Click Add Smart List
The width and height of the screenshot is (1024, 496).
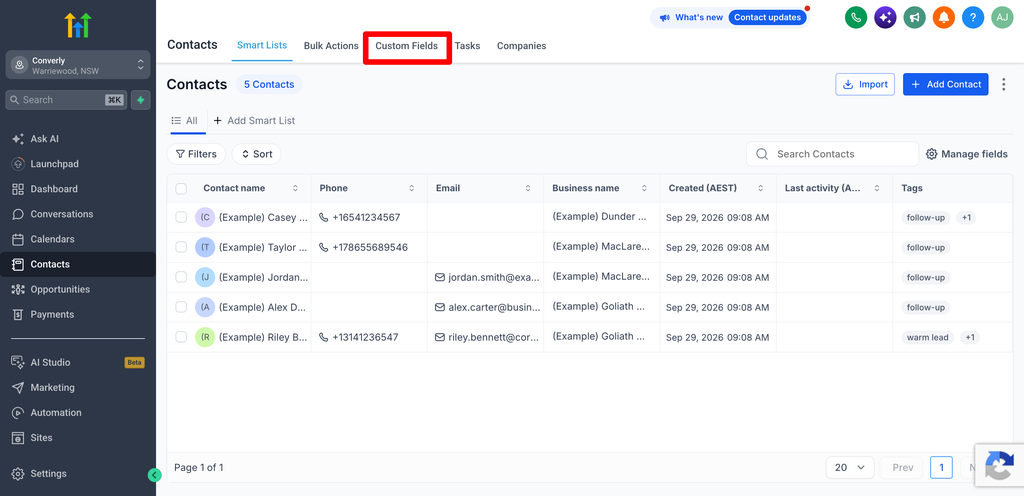pyautogui.click(x=254, y=121)
